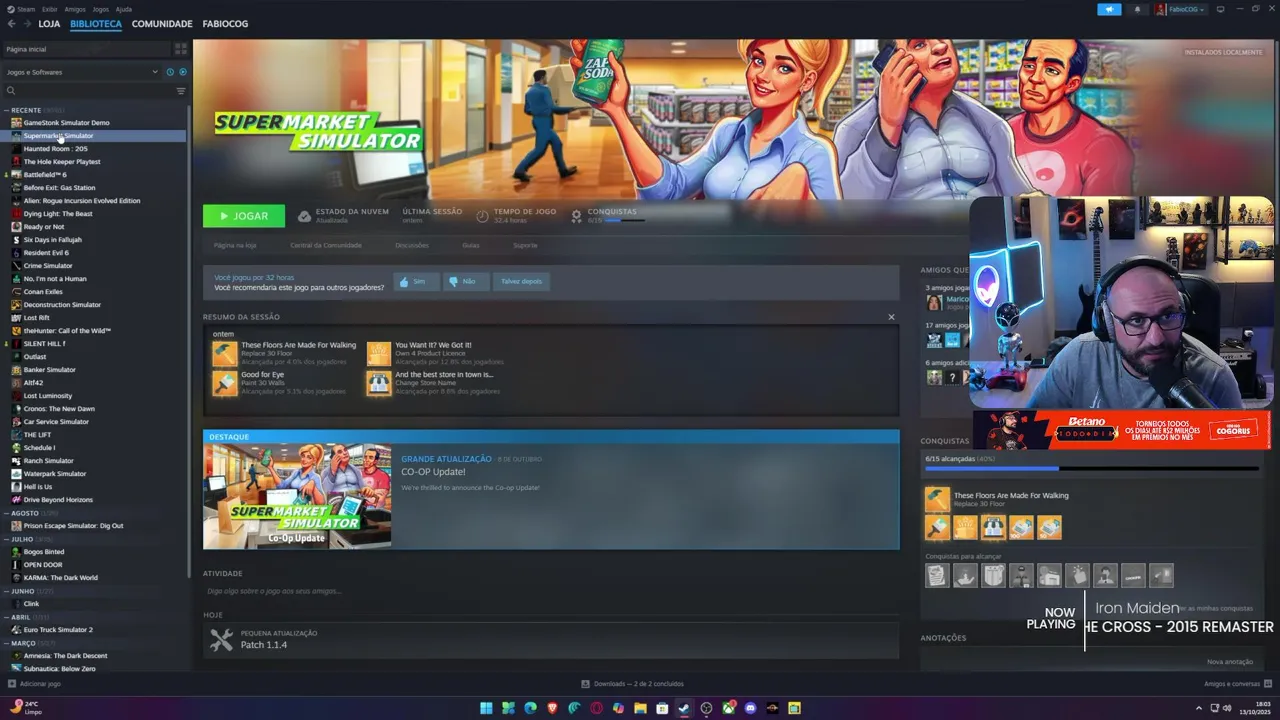
Task: Open Página inicial library home
Action: 86,49
